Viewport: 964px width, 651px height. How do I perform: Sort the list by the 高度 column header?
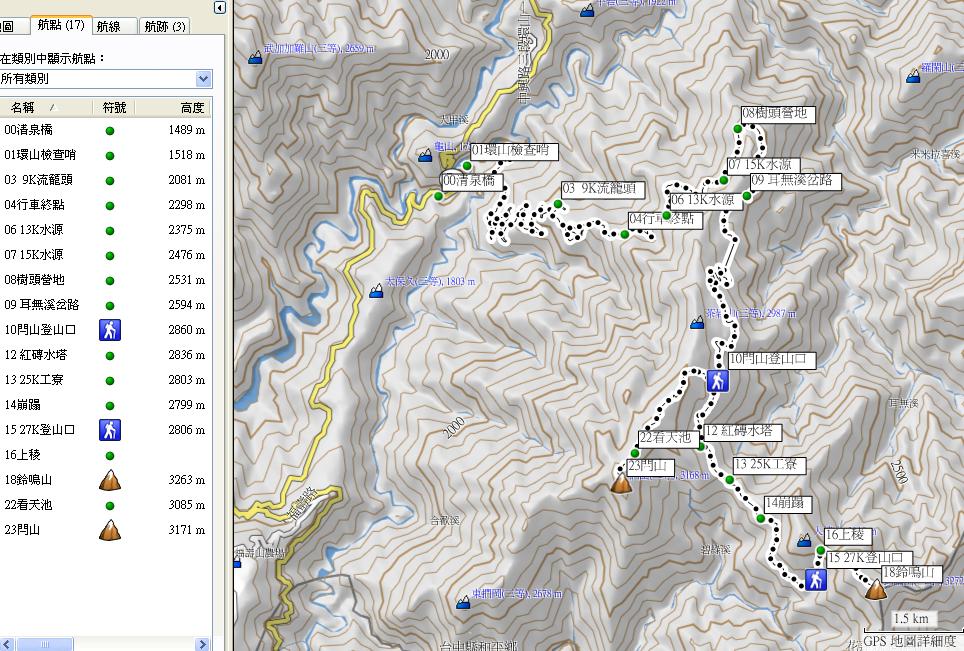tap(173, 108)
